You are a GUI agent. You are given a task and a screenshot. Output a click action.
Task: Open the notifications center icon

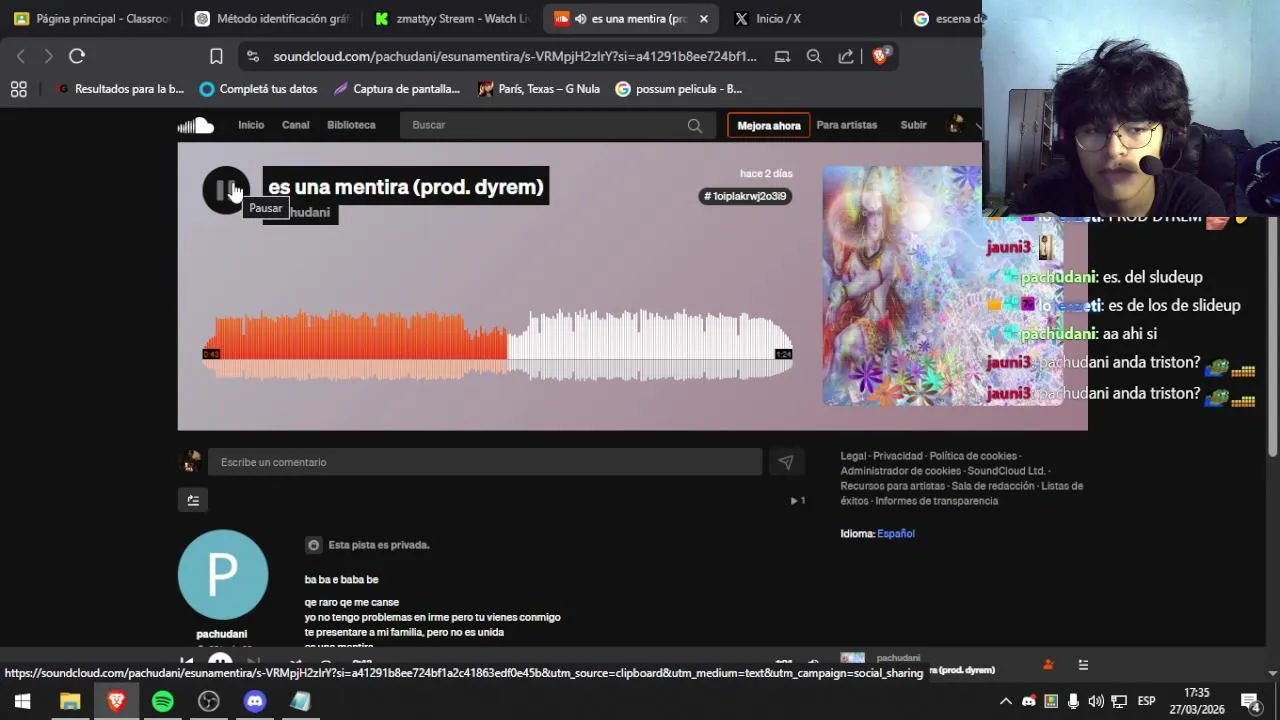pos(1250,701)
